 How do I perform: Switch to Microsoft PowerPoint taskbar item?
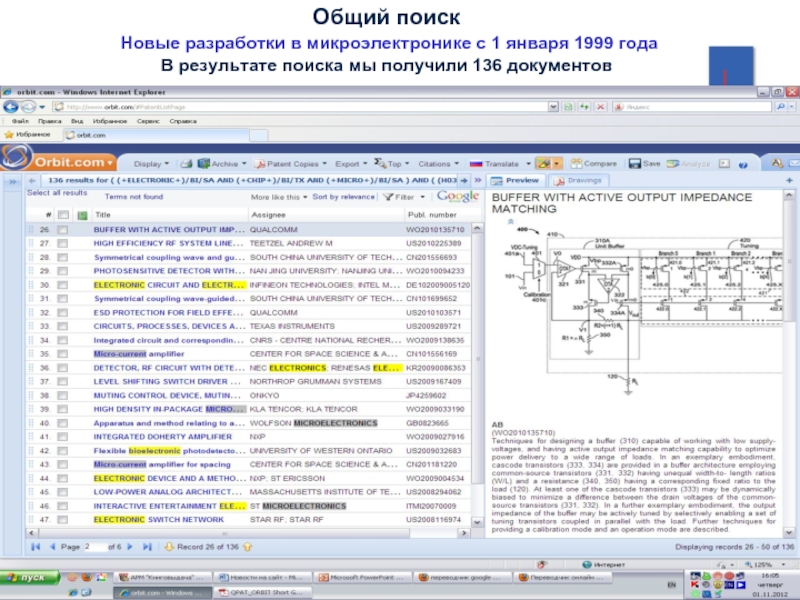tap(362, 578)
